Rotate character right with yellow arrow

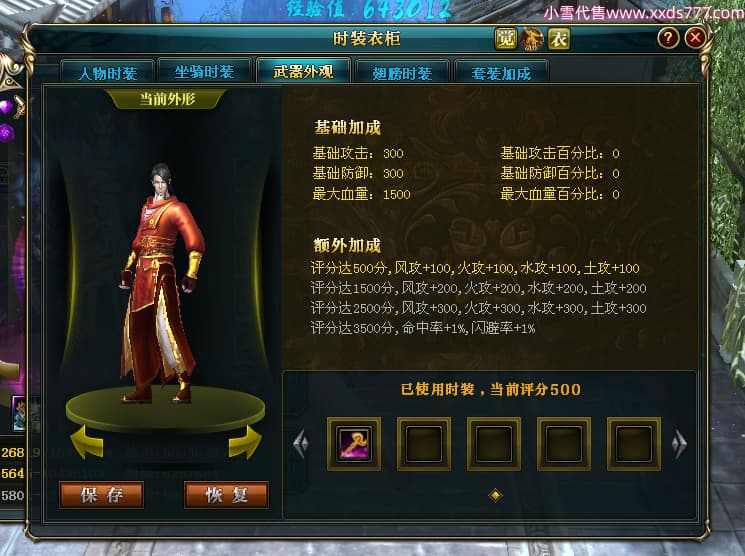(245, 442)
